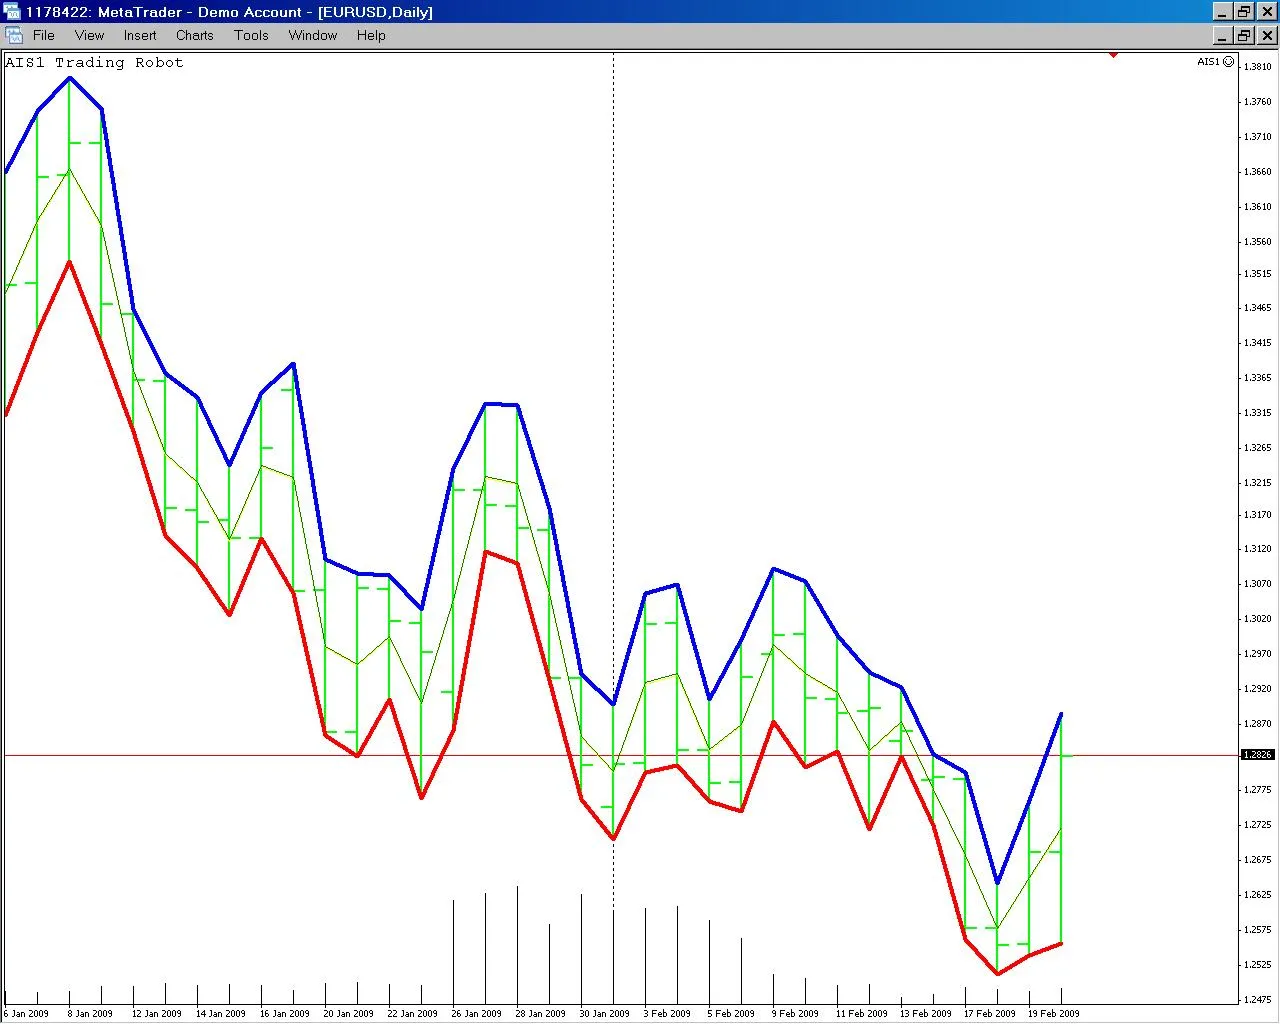Select the current bid price label 1.2826

[1258, 755]
